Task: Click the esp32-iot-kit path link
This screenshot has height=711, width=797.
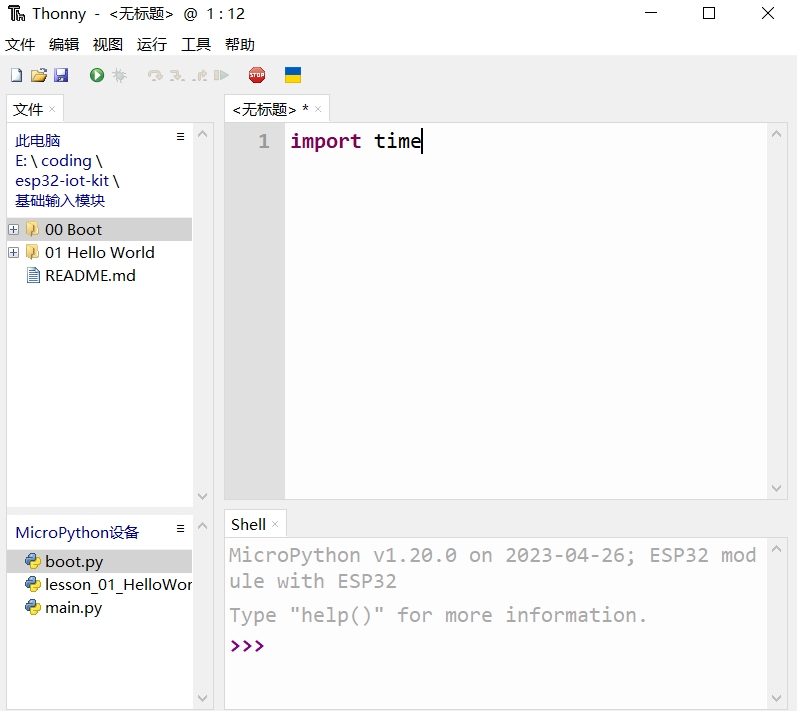Action: 62,181
